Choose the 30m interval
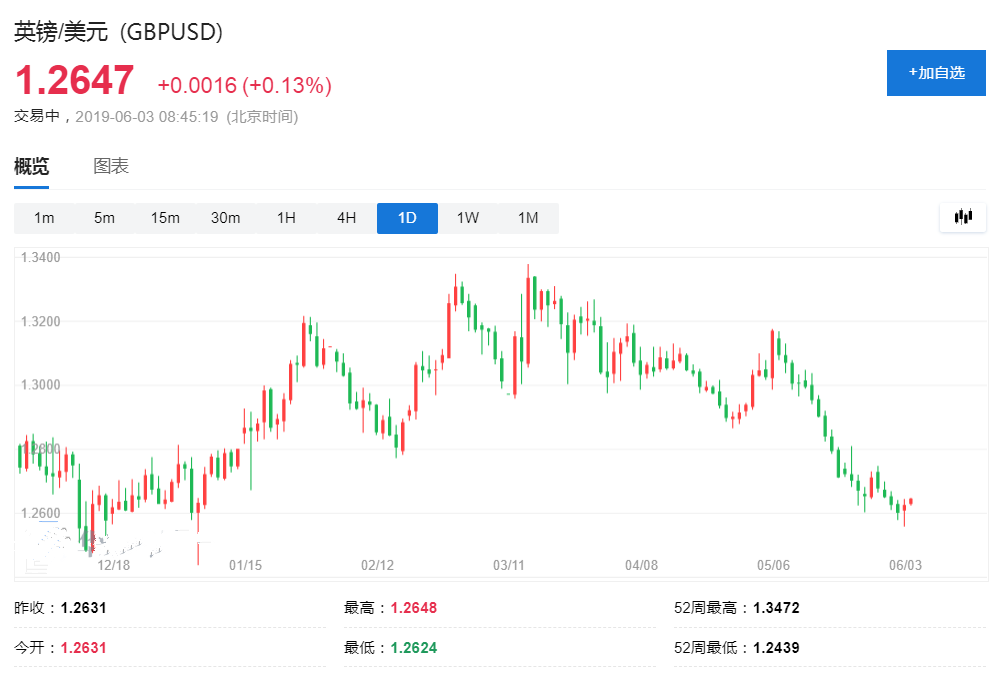Screen dimensions: 1005x677 pos(225,218)
